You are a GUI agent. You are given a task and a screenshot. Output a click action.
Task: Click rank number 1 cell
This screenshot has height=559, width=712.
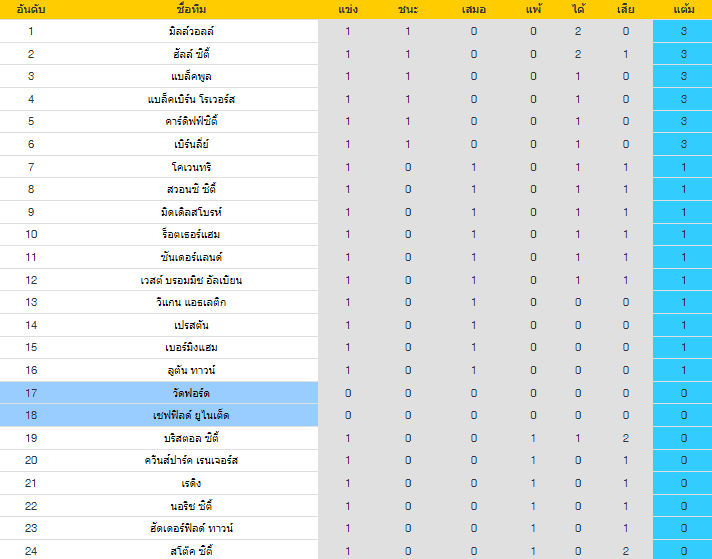31,31
